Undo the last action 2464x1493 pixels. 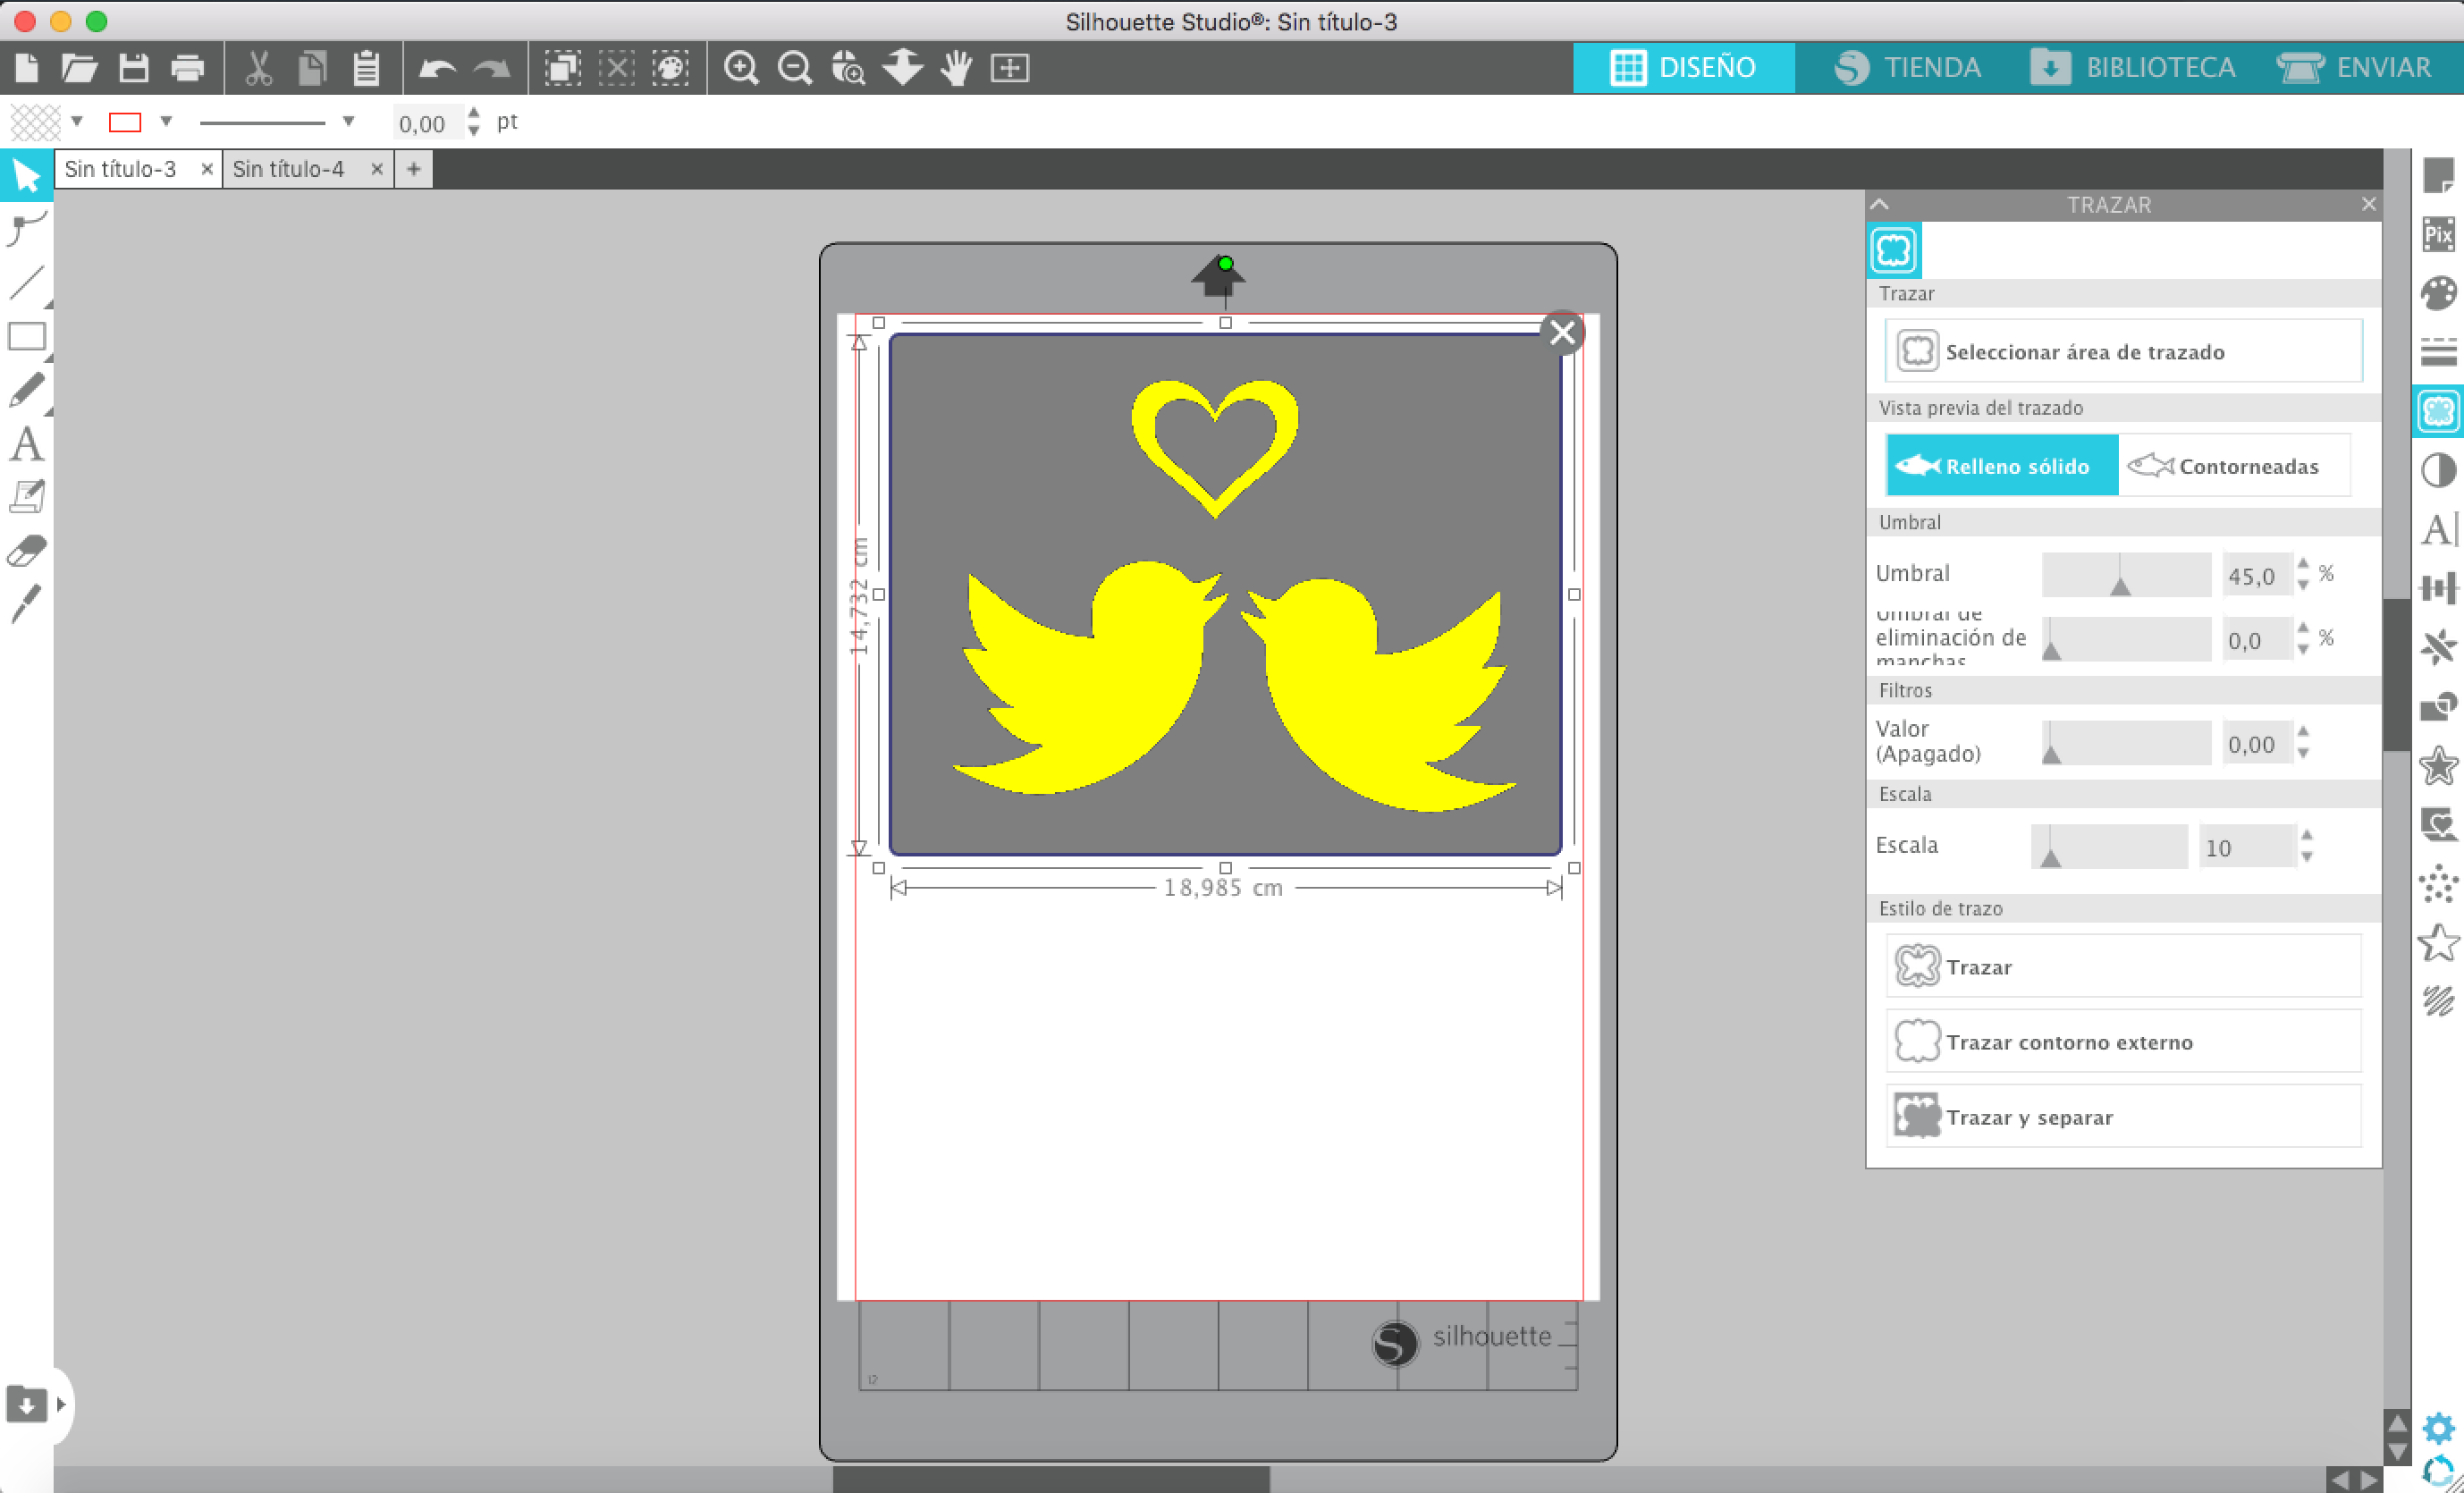[x=437, y=68]
